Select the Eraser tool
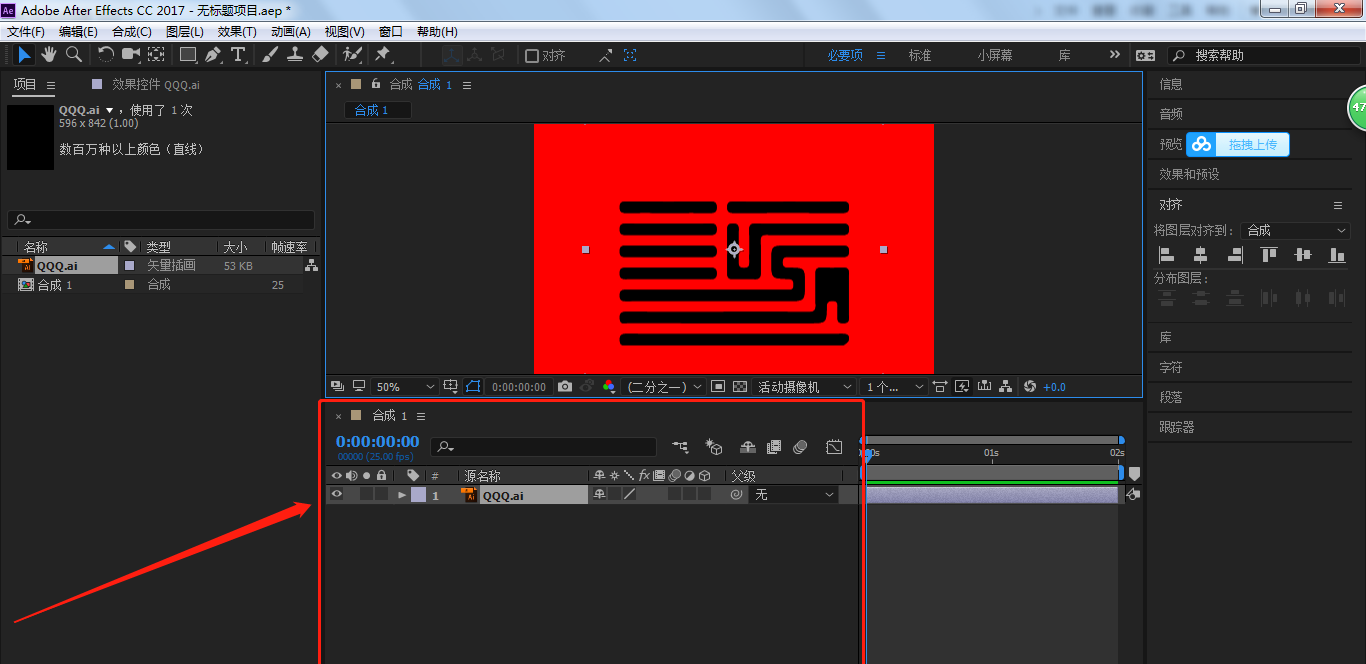This screenshot has width=1366, height=664. click(320, 55)
